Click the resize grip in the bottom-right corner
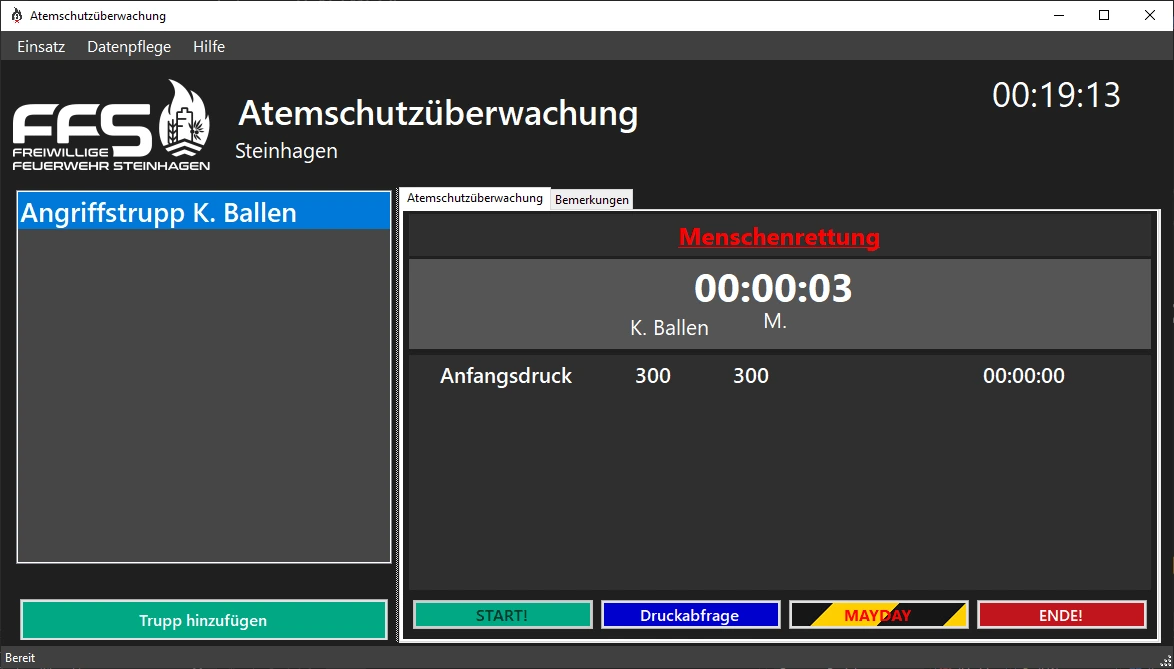1174x669 pixels. point(1166,662)
